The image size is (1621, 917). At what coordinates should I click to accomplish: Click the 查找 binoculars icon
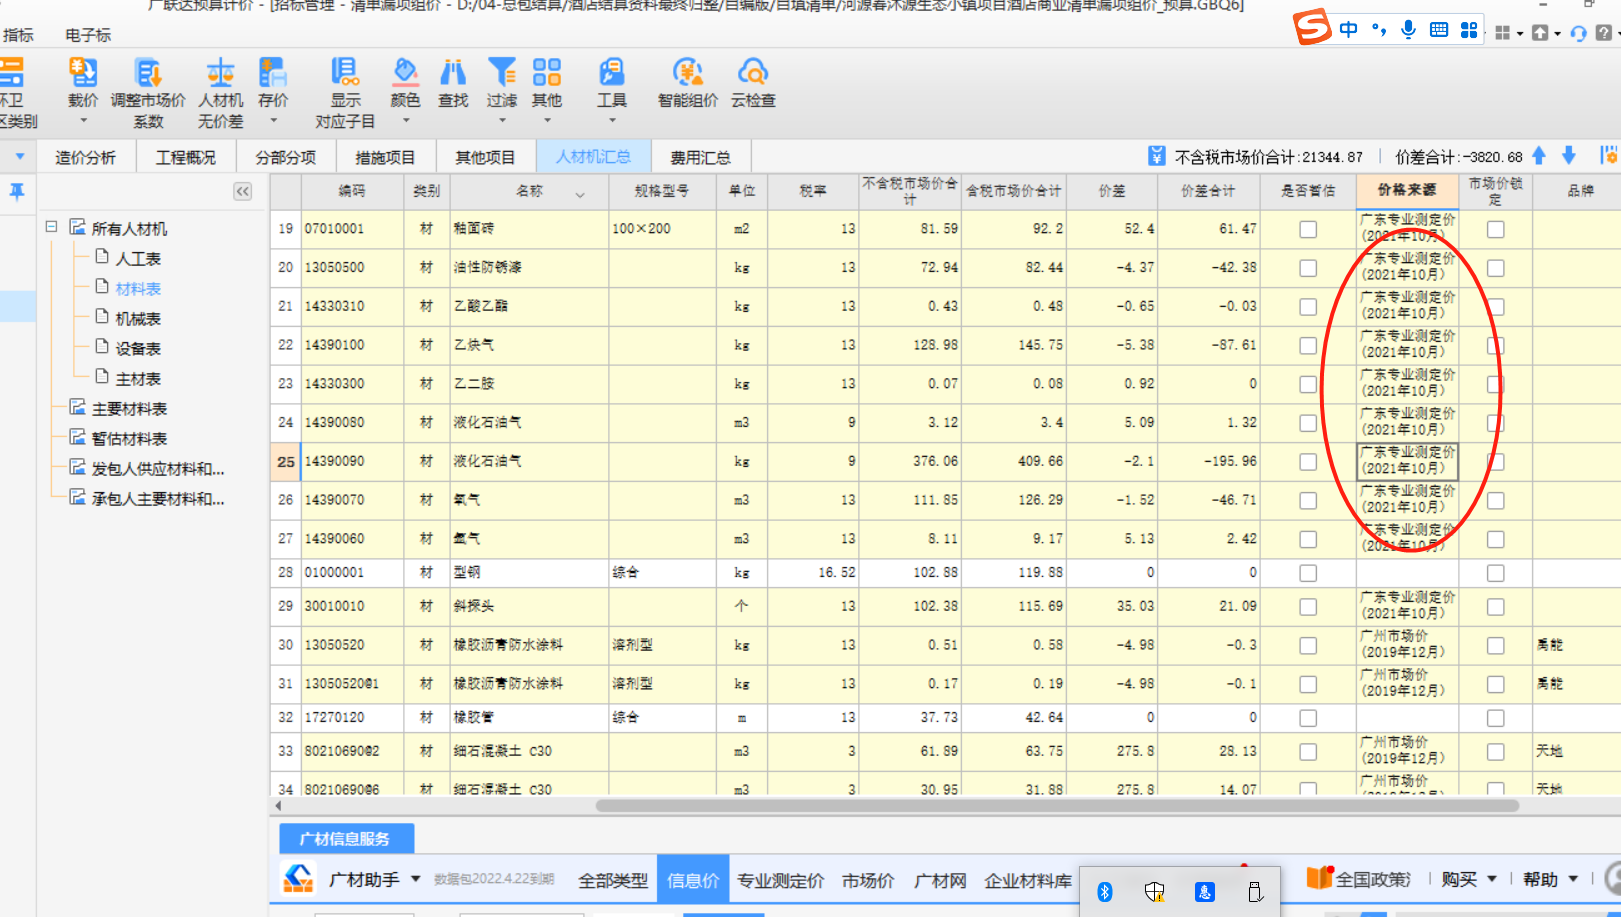click(453, 72)
